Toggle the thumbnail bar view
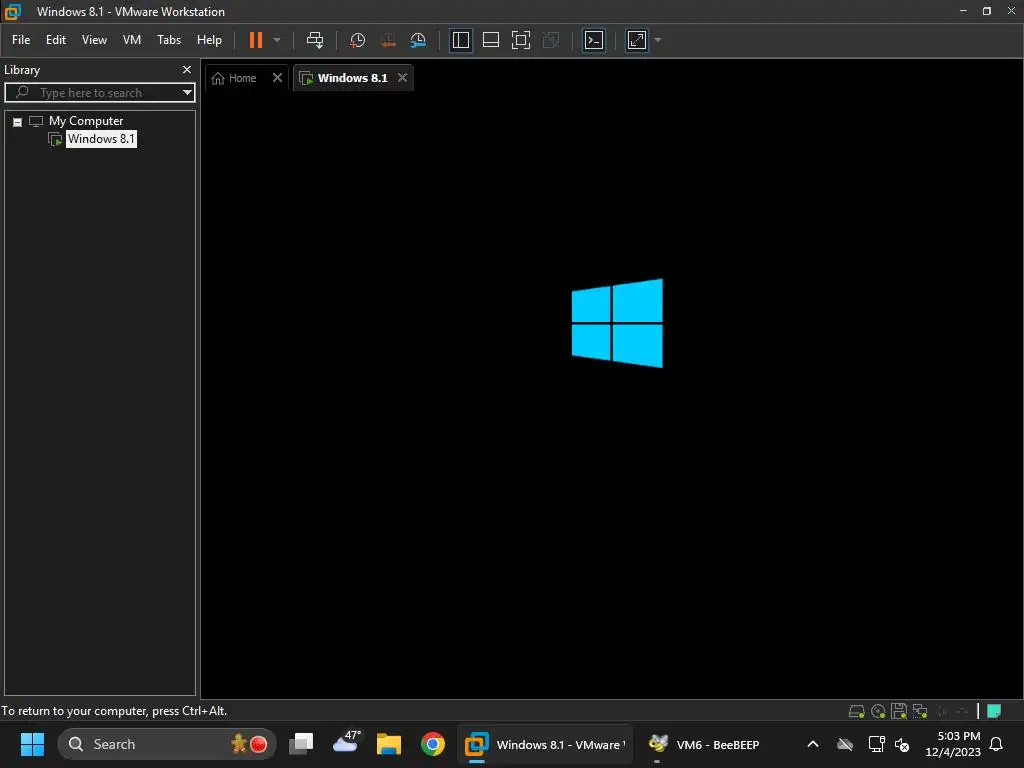This screenshot has width=1024, height=768. click(x=490, y=40)
